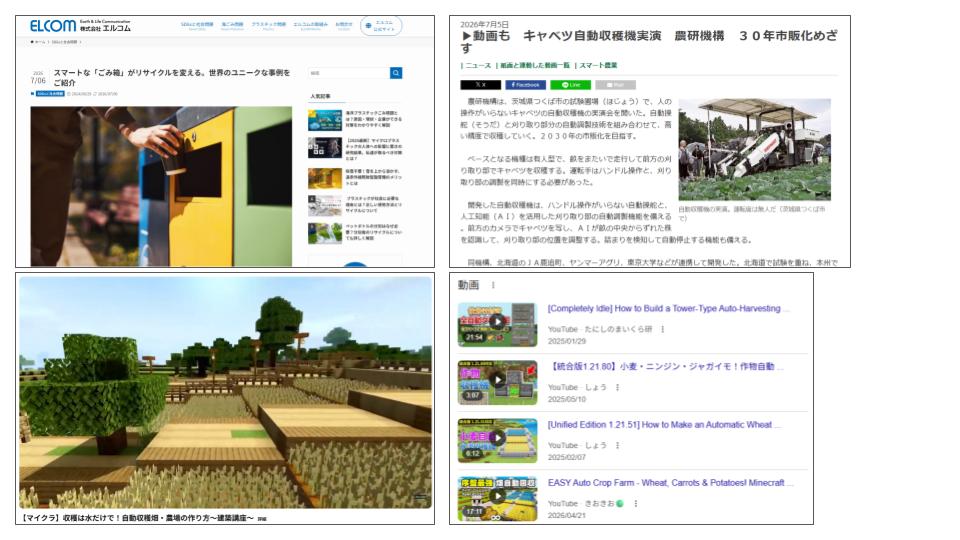
Task: Click the cabbage auto-harvester headline
Action: (x=649, y=42)
